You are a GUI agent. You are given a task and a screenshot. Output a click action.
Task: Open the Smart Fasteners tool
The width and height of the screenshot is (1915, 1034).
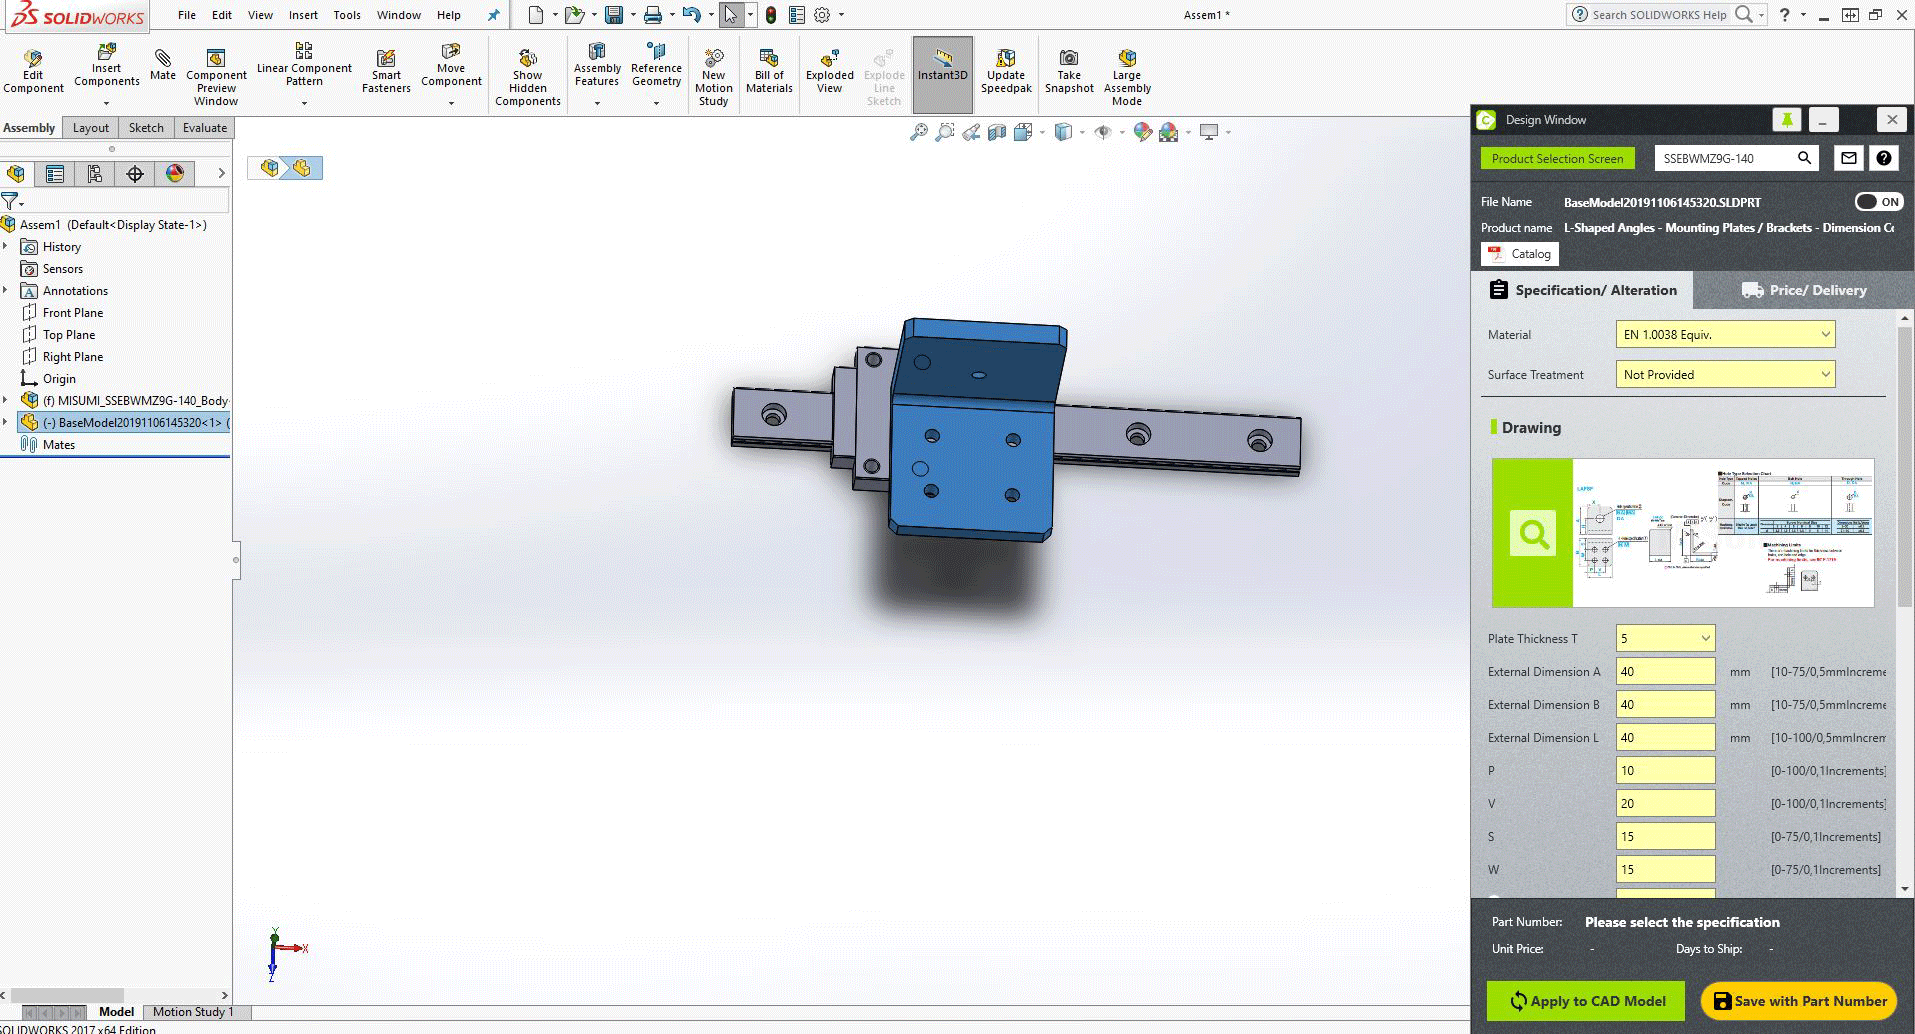[386, 58]
